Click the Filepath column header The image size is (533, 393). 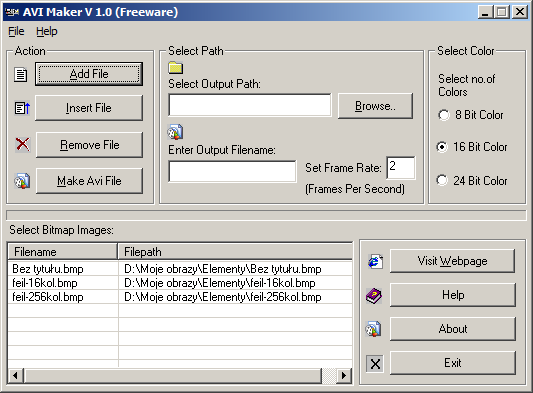(x=235, y=252)
